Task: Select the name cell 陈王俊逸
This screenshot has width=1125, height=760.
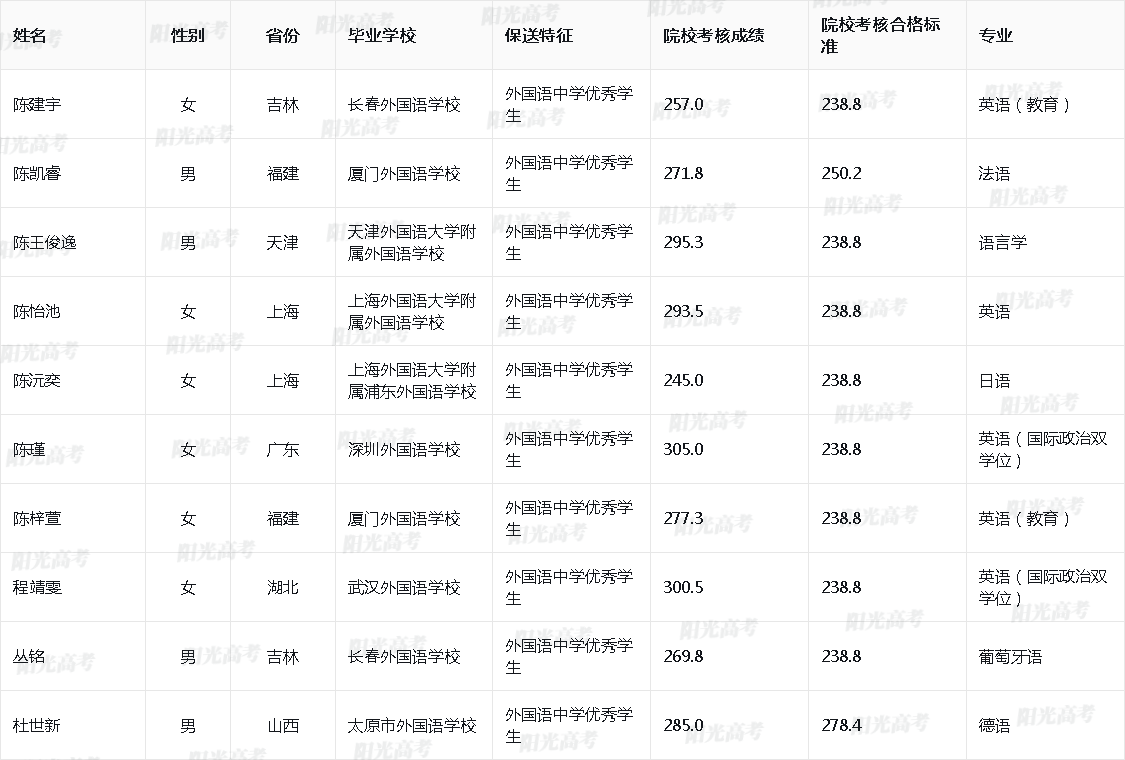Action: pyautogui.click(x=45, y=242)
